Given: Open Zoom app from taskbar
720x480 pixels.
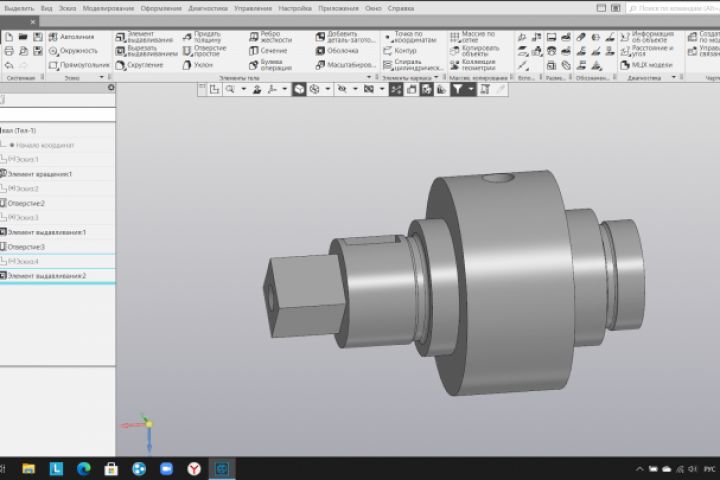Looking at the screenshot, I should pos(166,469).
